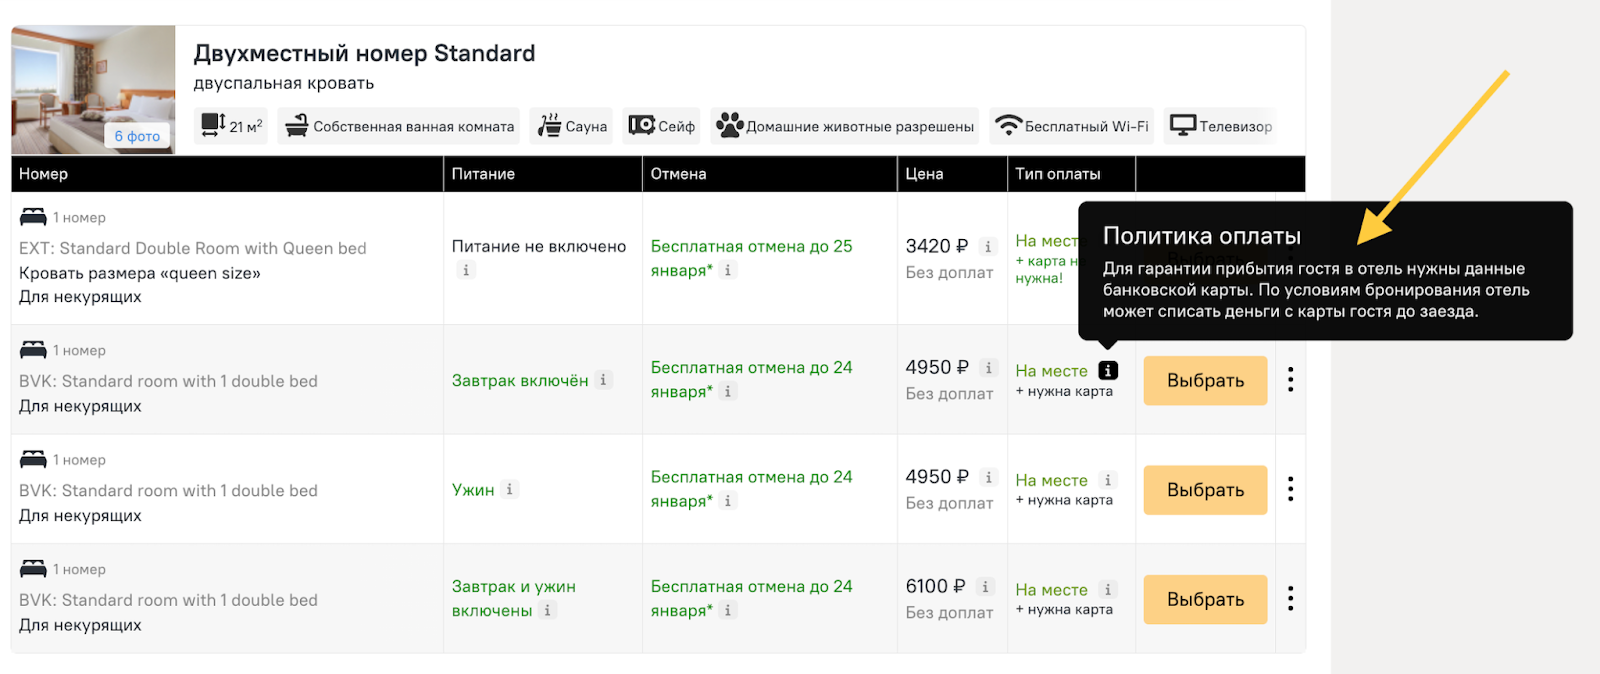The height and width of the screenshot is (674, 1600).
Task: Open cancellation info icon in 6100 ₽ row
Action: coord(728,610)
